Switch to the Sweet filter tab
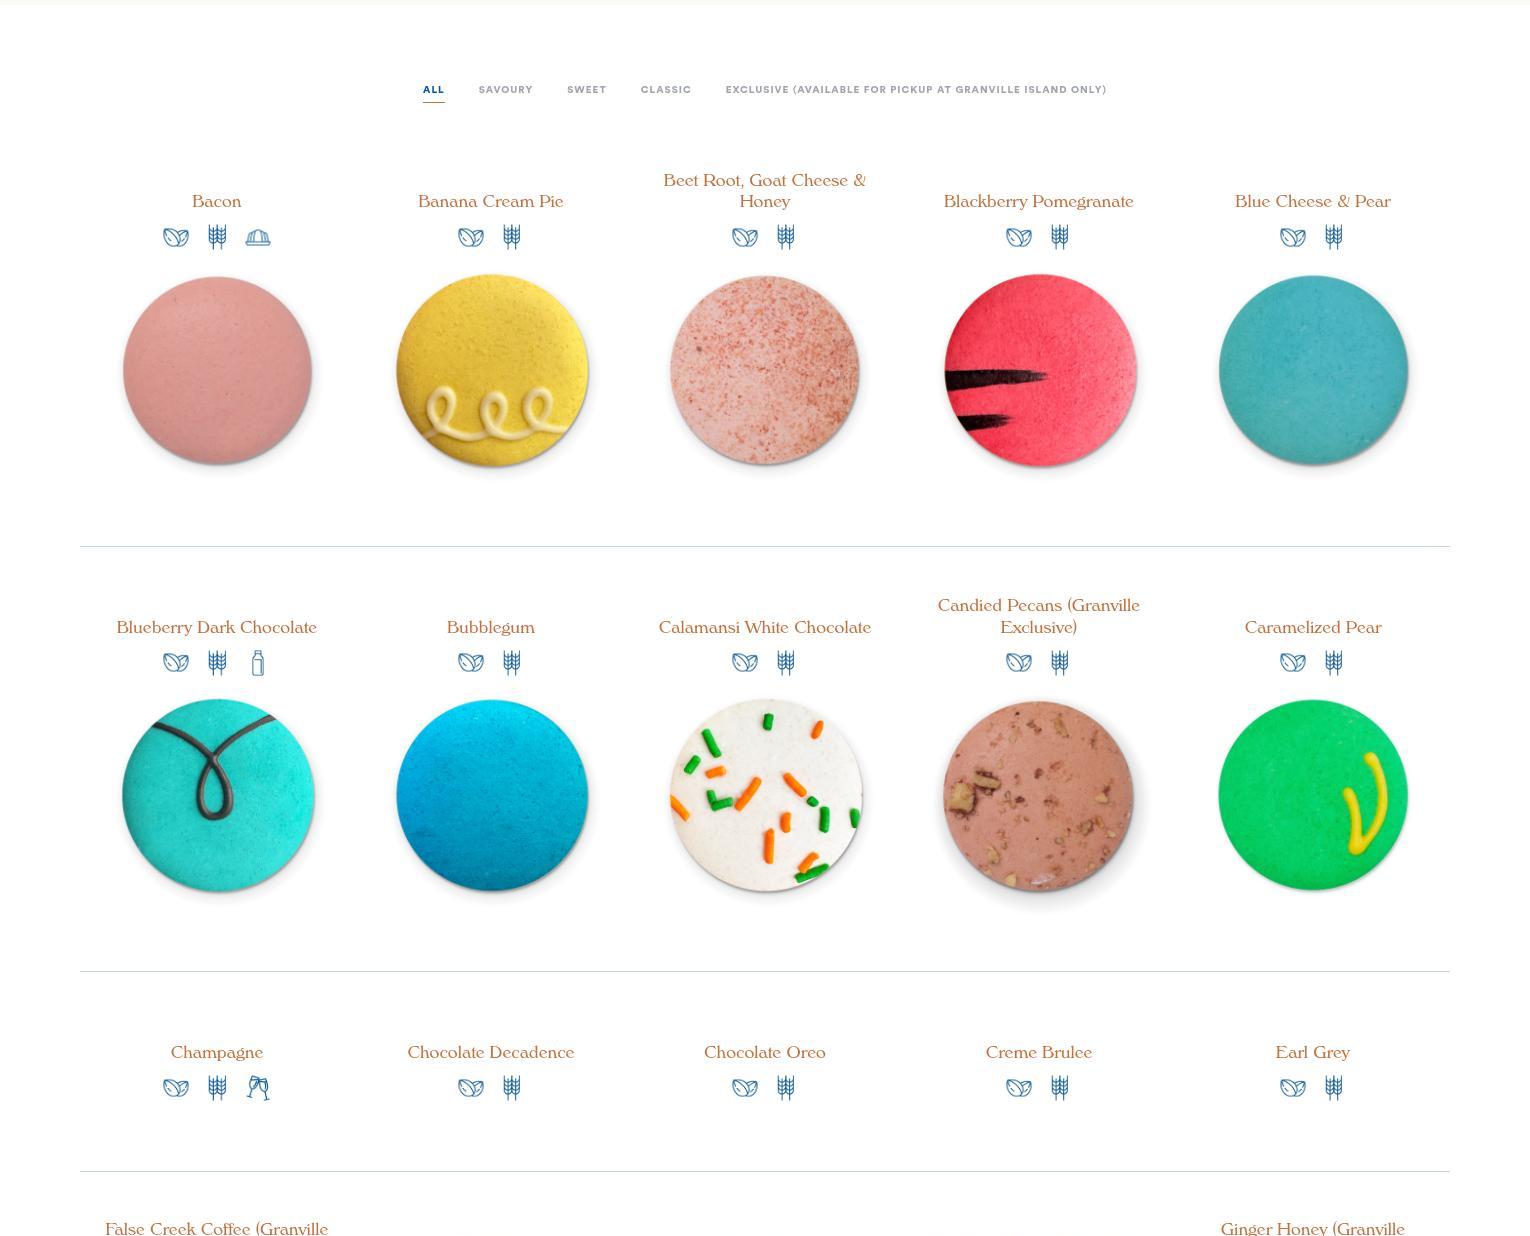Screen dimensions: 1530x1236 586,90
